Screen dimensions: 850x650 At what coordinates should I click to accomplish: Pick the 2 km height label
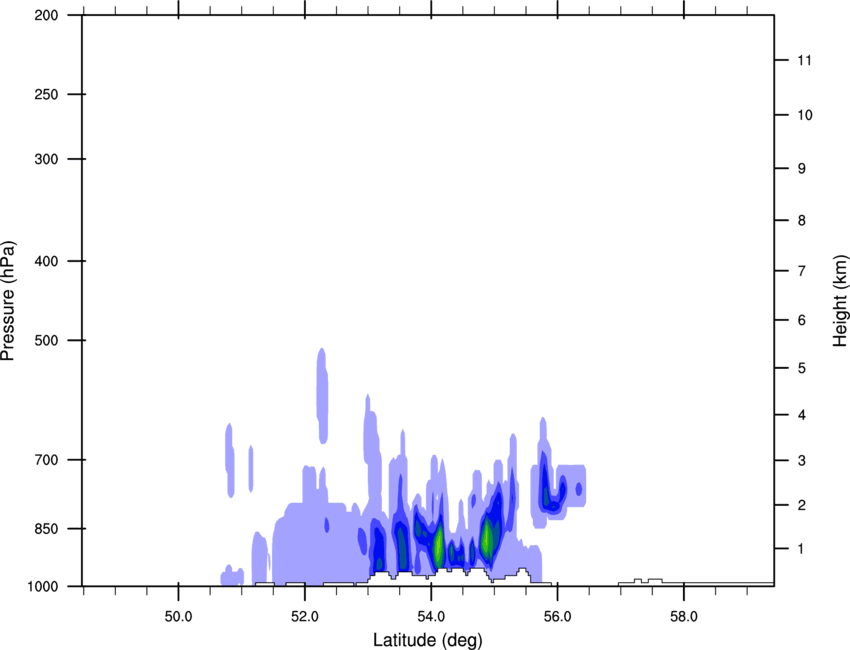pos(801,505)
